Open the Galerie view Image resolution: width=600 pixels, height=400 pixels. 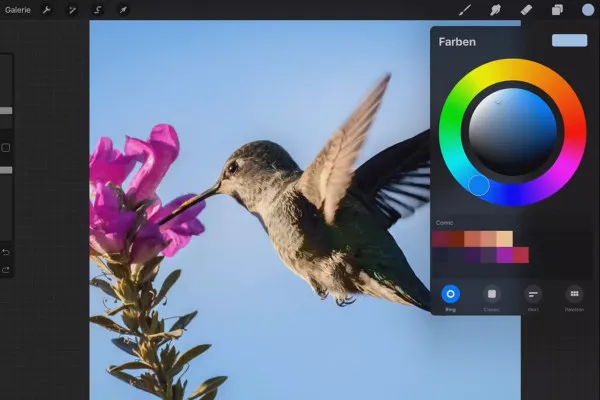pyautogui.click(x=18, y=10)
